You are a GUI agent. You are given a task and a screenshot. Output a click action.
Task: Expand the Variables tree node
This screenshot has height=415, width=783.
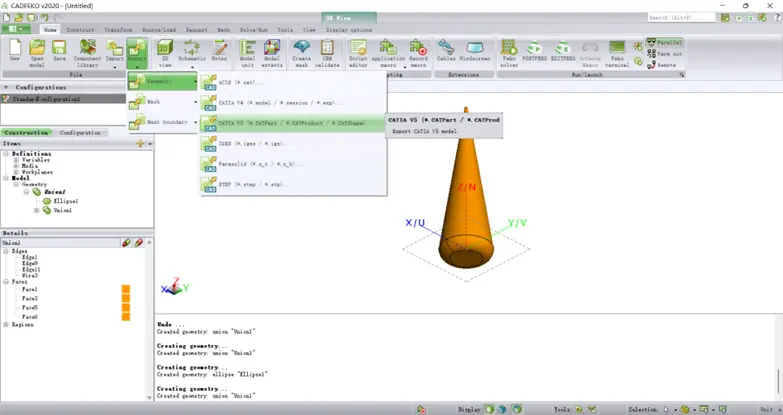tap(16, 160)
